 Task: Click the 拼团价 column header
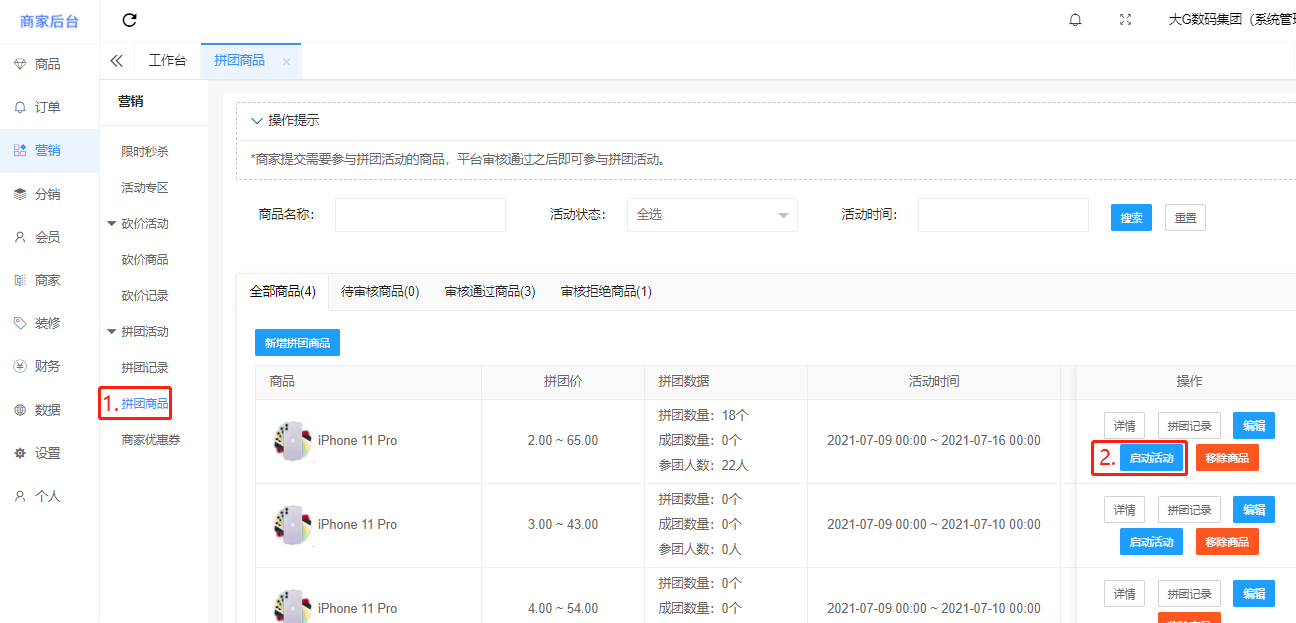(x=563, y=382)
